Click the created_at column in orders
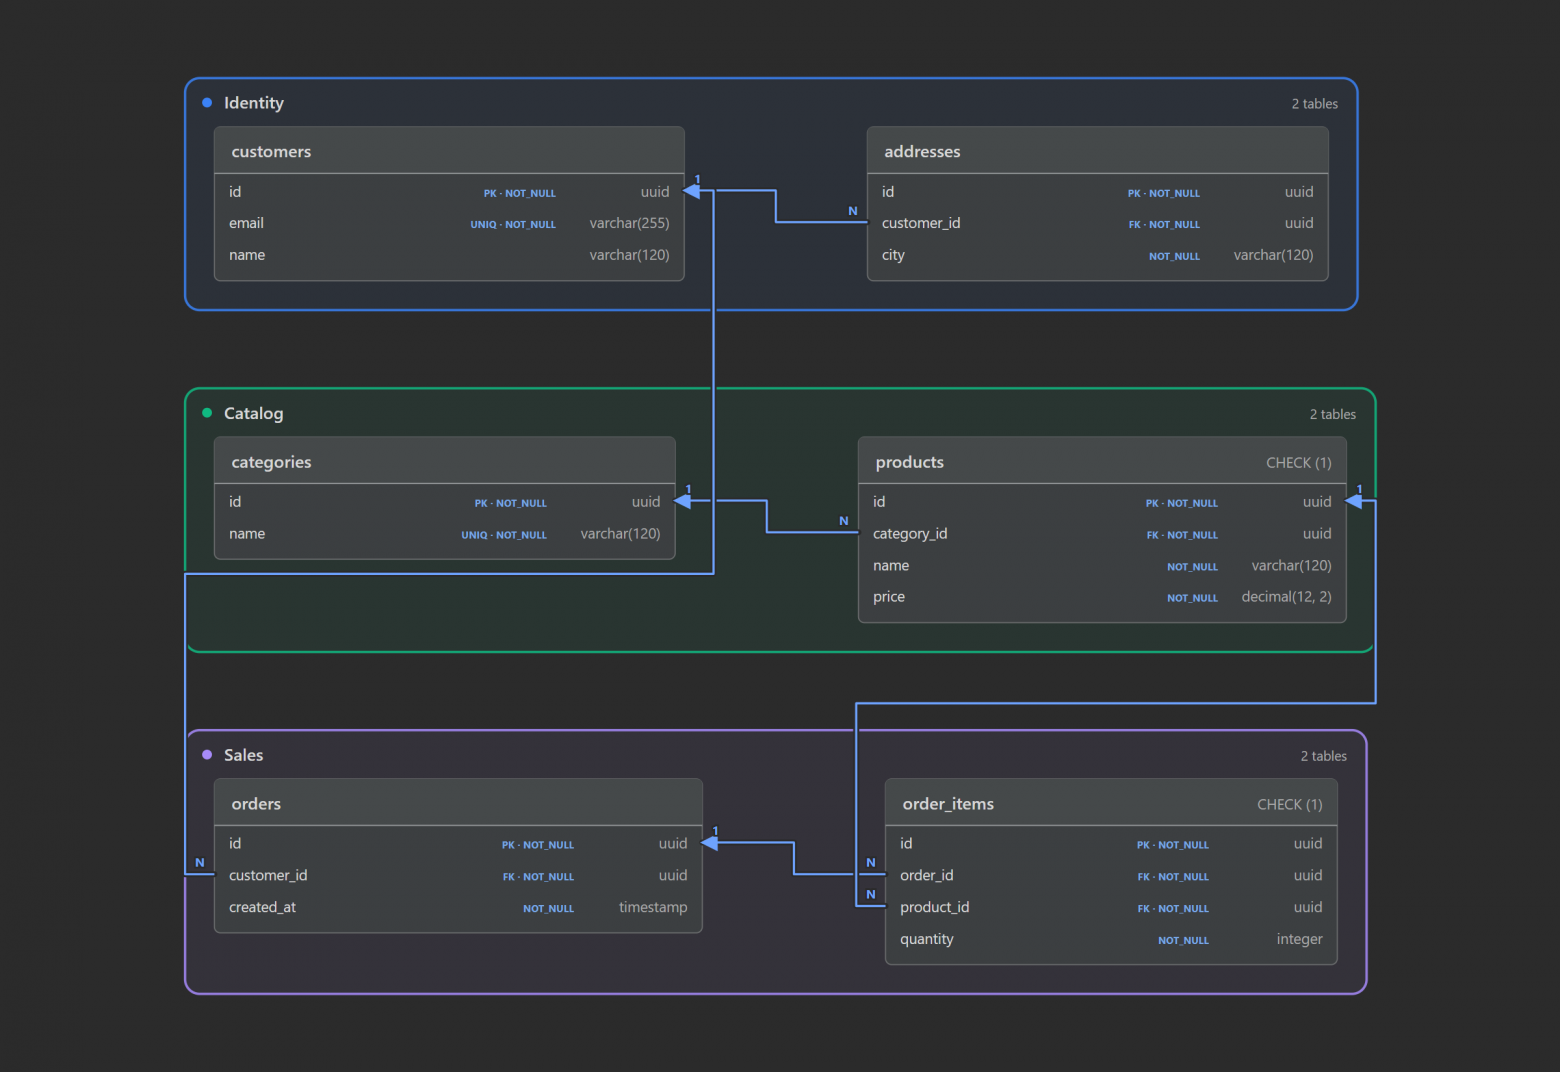Screen dimensions: 1560x1072 point(458,907)
